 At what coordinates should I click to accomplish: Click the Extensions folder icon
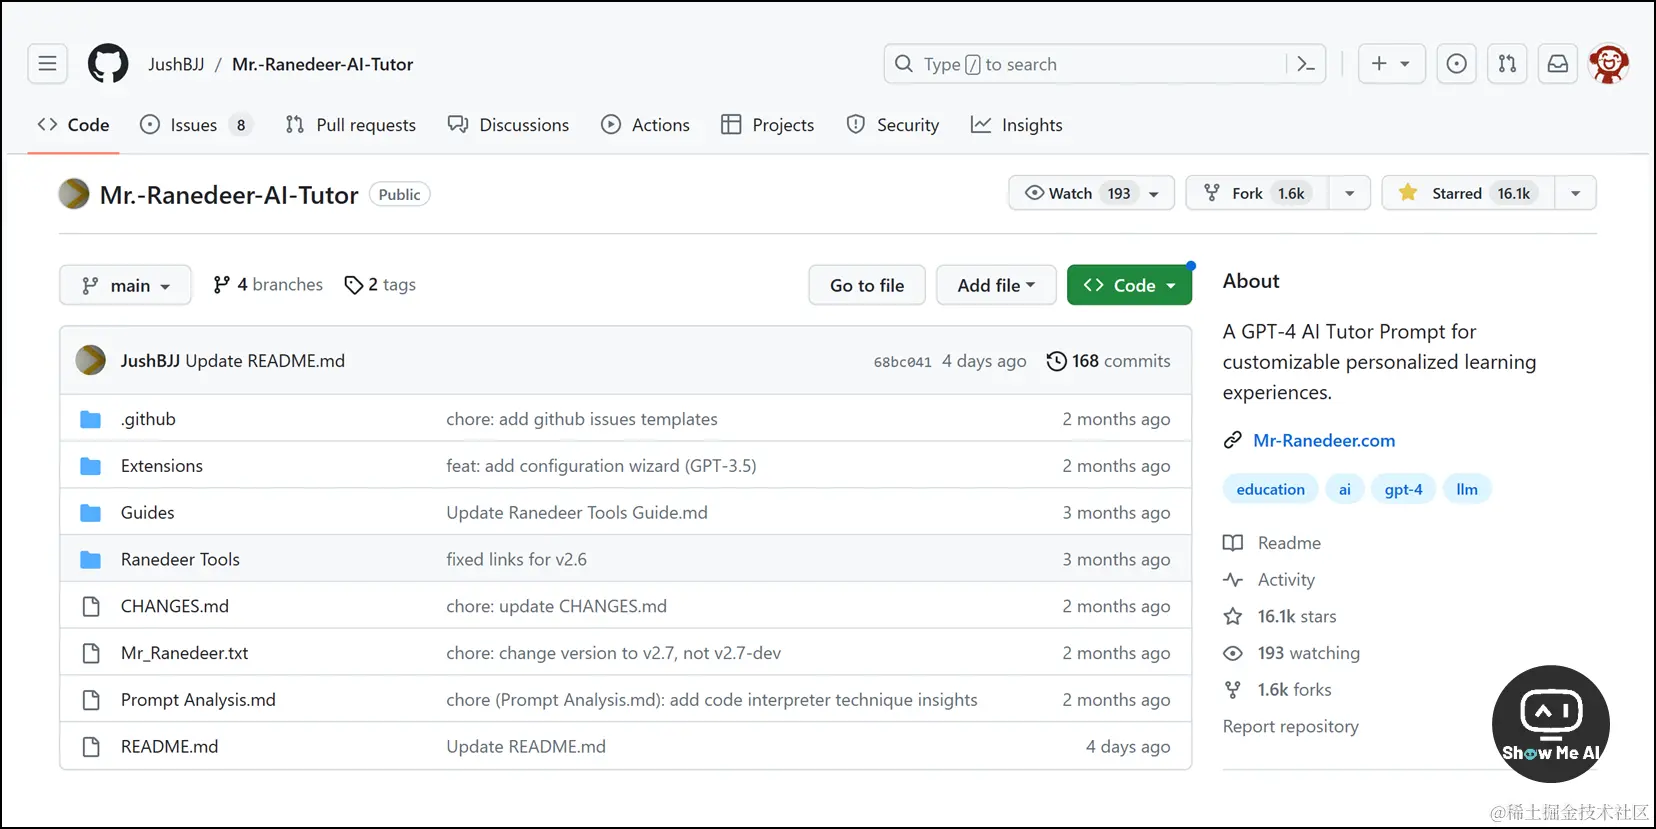click(x=91, y=466)
